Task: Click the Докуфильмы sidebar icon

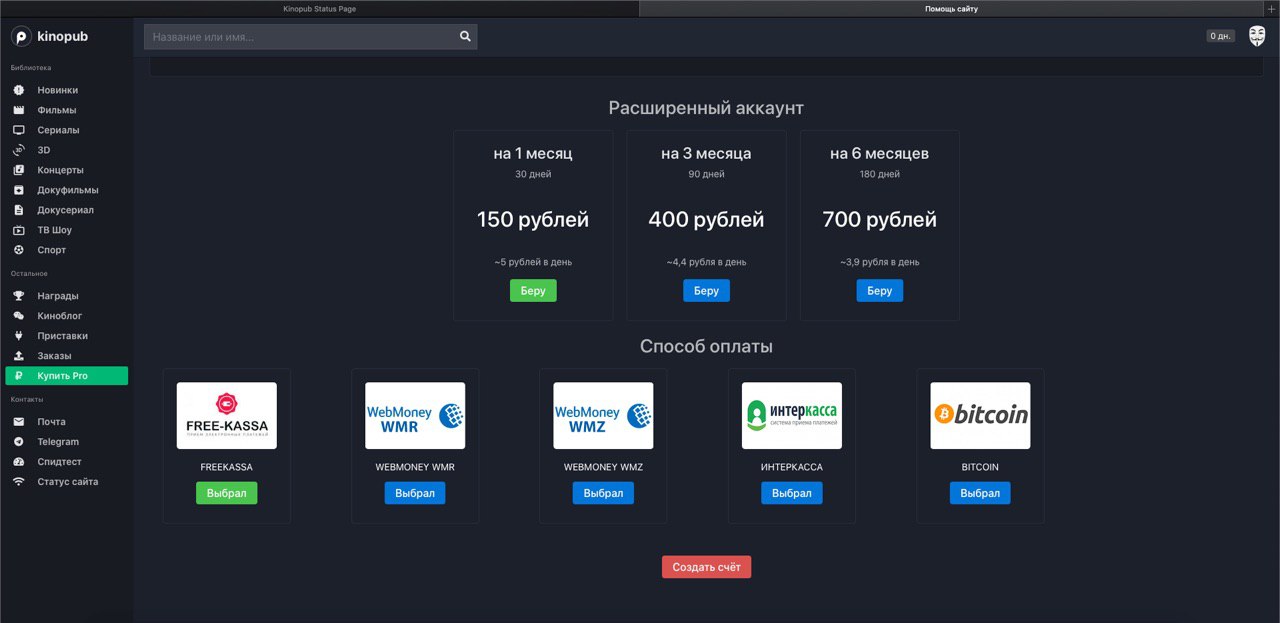Action: (x=18, y=190)
